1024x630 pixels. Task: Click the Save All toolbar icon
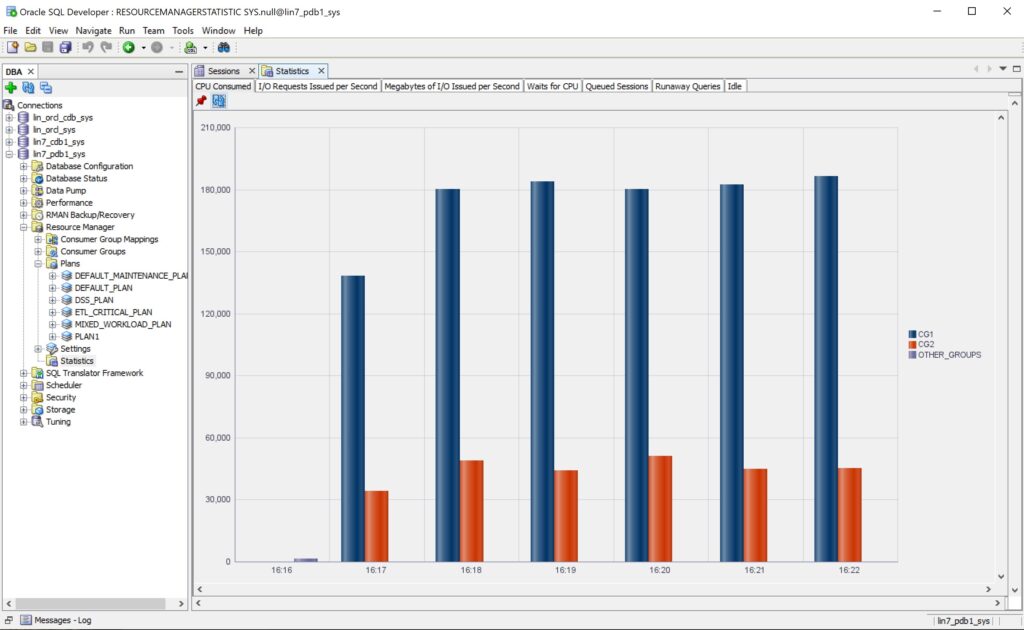point(65,47)
